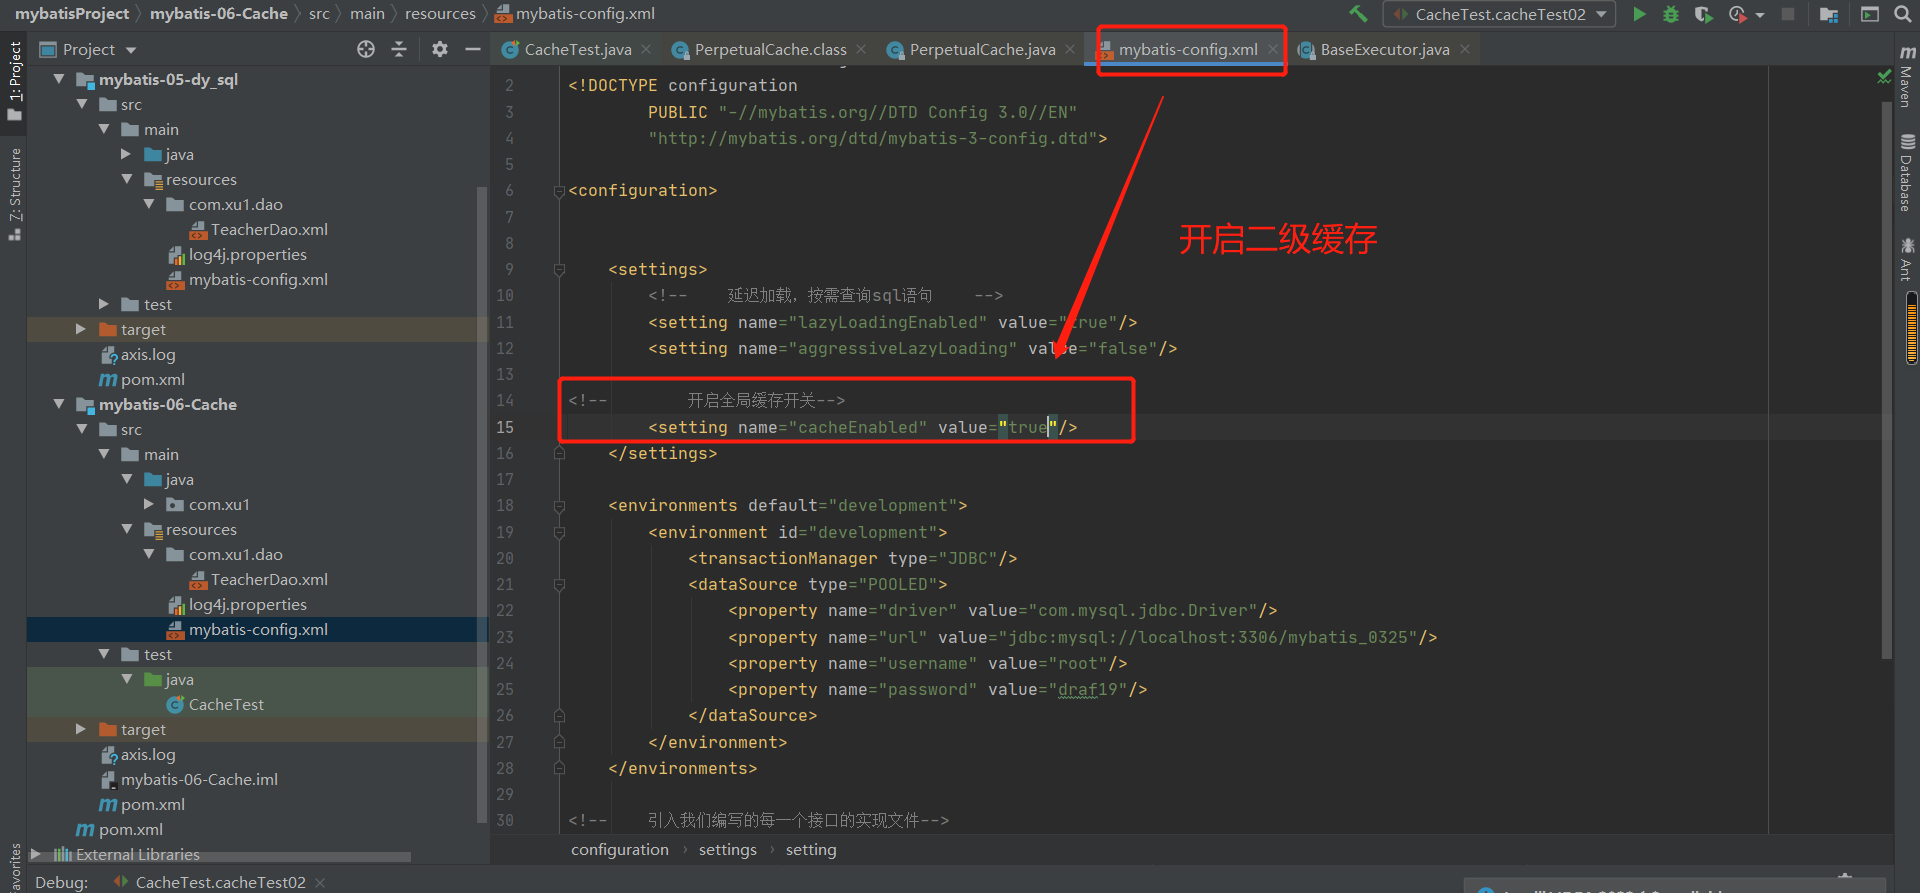The height and width of the screenshot is (893, 1920).
Task: Open the Structure tool window
Action: pos(14,194)
